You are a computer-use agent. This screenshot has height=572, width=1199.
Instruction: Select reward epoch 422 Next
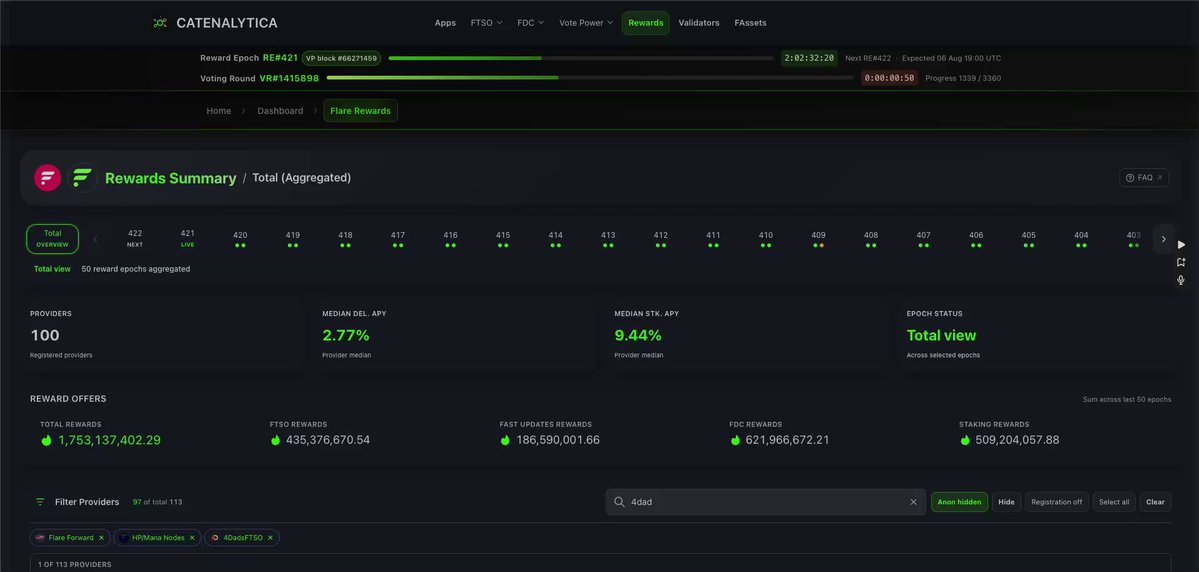pyautogui.click(x=135, y=239)
